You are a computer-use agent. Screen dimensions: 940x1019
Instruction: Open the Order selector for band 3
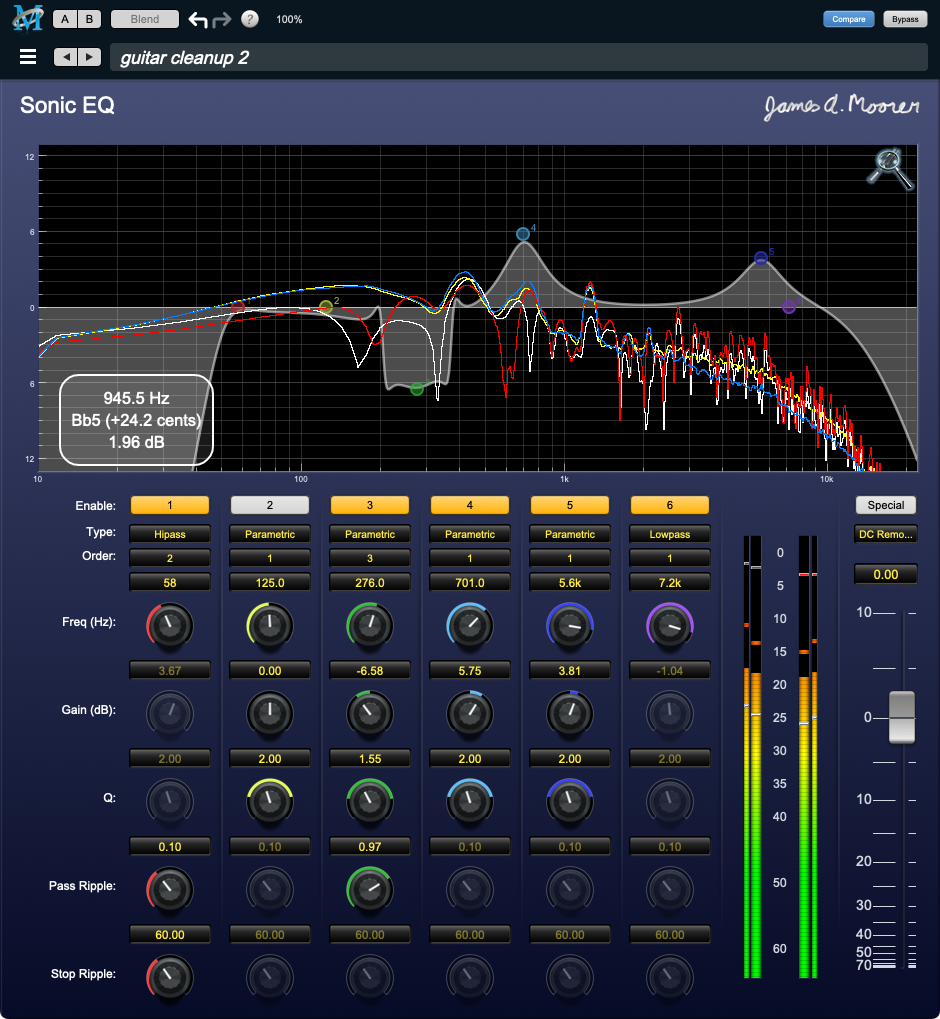click(x=369, y=557)
